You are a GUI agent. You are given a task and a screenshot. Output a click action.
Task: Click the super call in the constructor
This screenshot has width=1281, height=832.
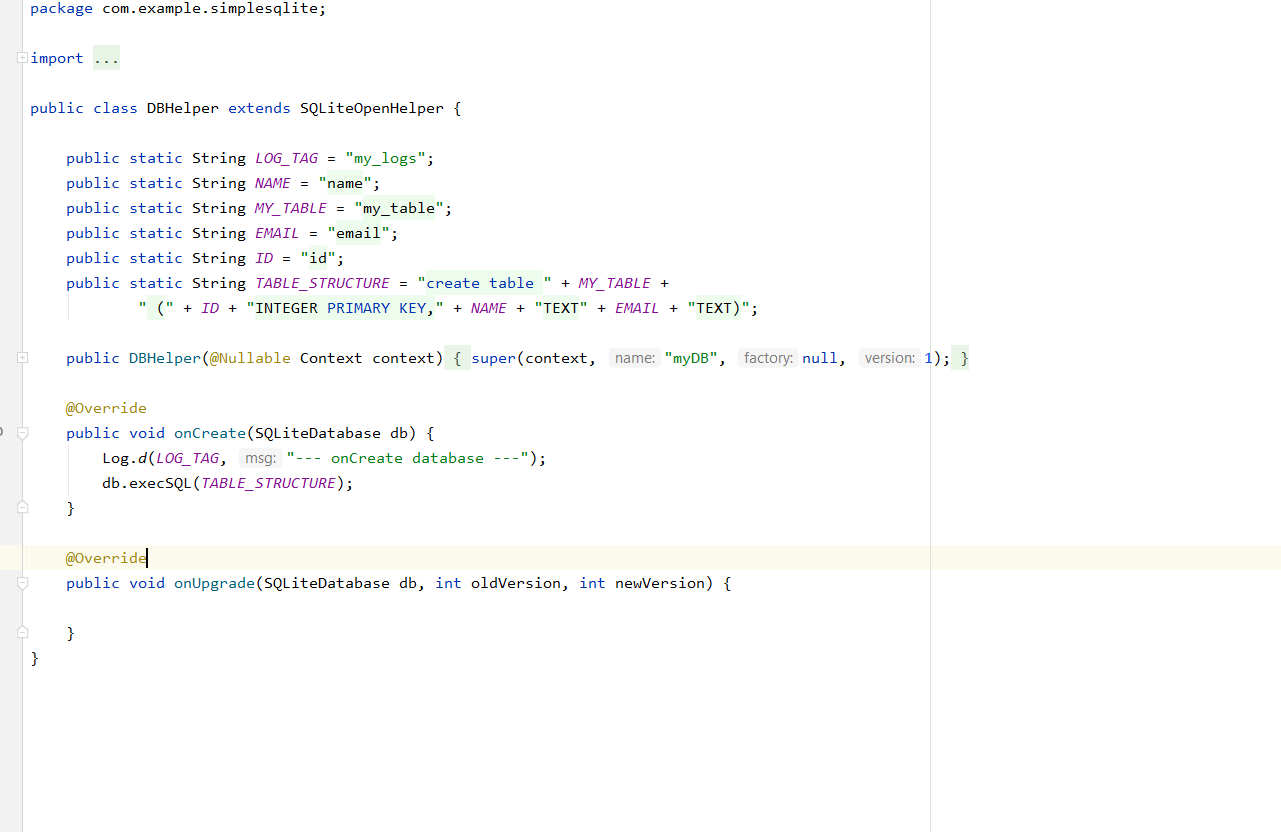tap(494, 358)
